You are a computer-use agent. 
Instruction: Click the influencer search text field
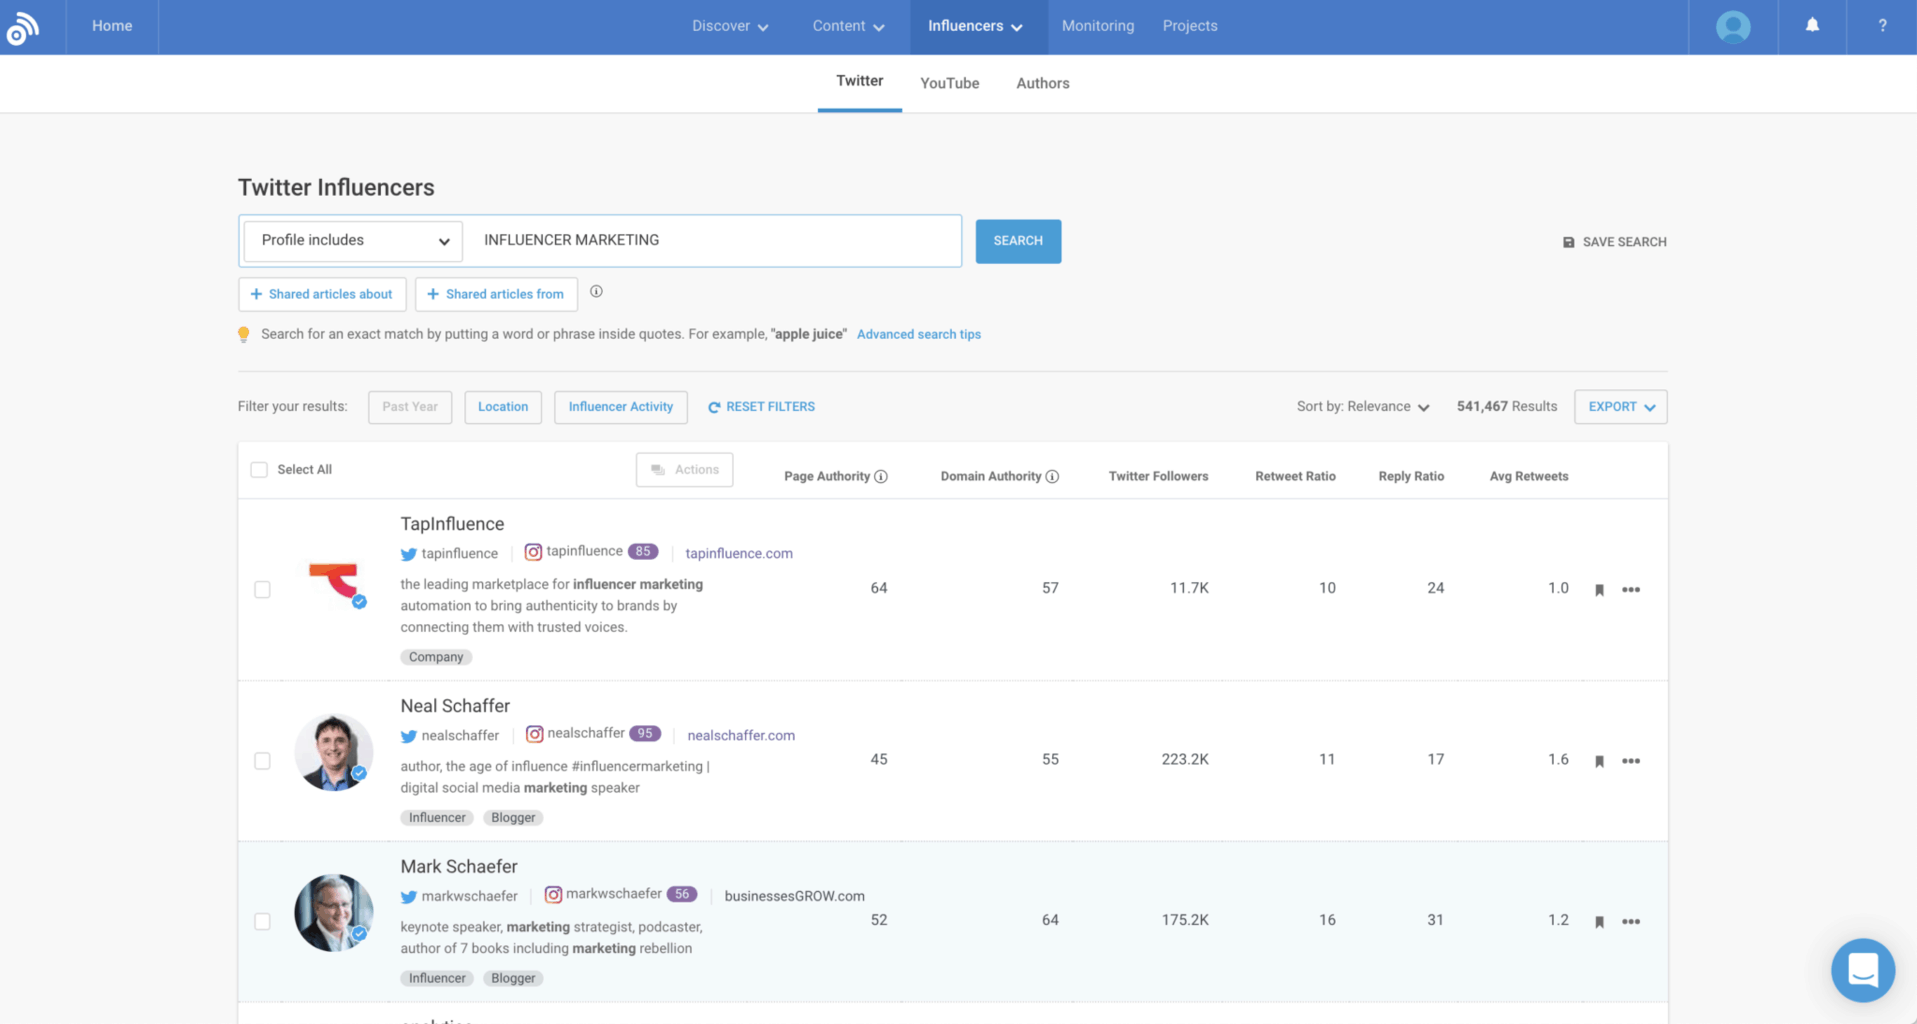coord(714,241)
